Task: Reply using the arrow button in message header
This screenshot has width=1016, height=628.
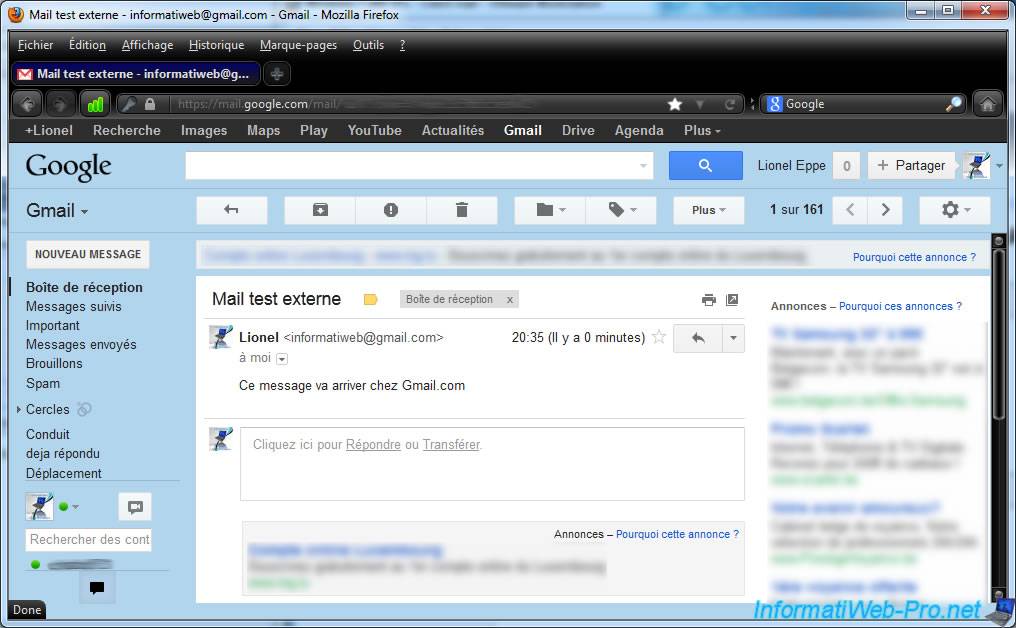Action: pyautogui.click(x=698, y=338)
